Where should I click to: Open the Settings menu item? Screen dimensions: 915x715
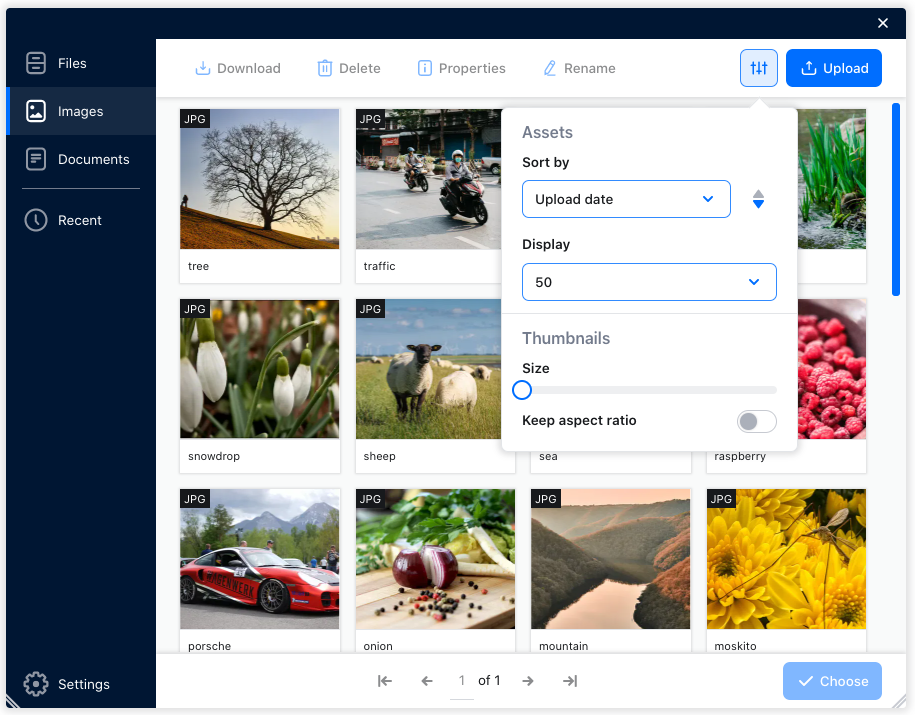point(81,683)
